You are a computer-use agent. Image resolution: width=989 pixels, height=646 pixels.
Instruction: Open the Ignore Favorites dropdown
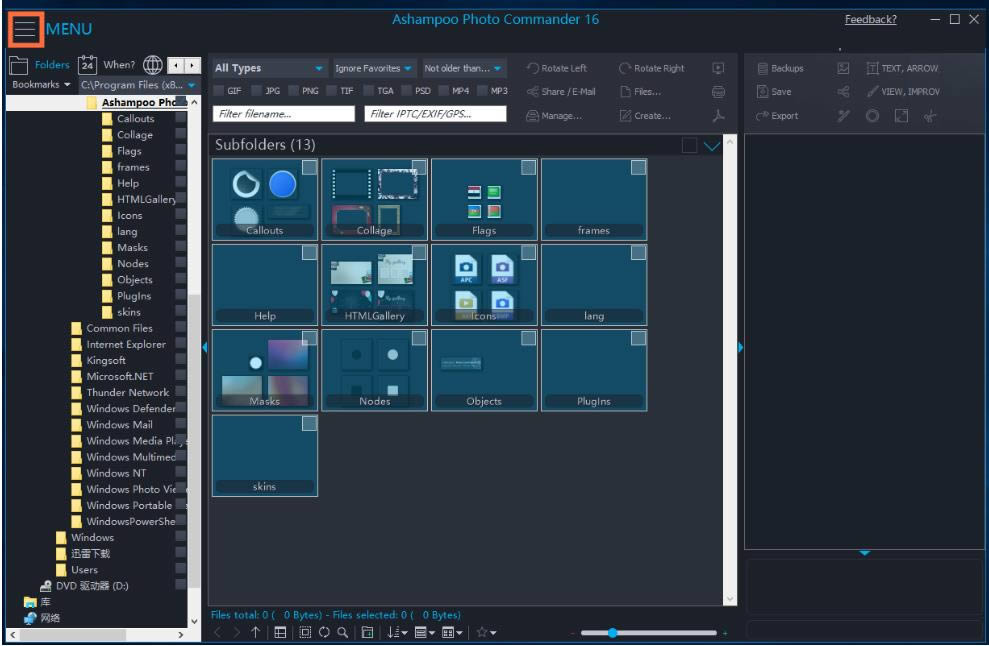pyautogui.click(x=374, y=68)
